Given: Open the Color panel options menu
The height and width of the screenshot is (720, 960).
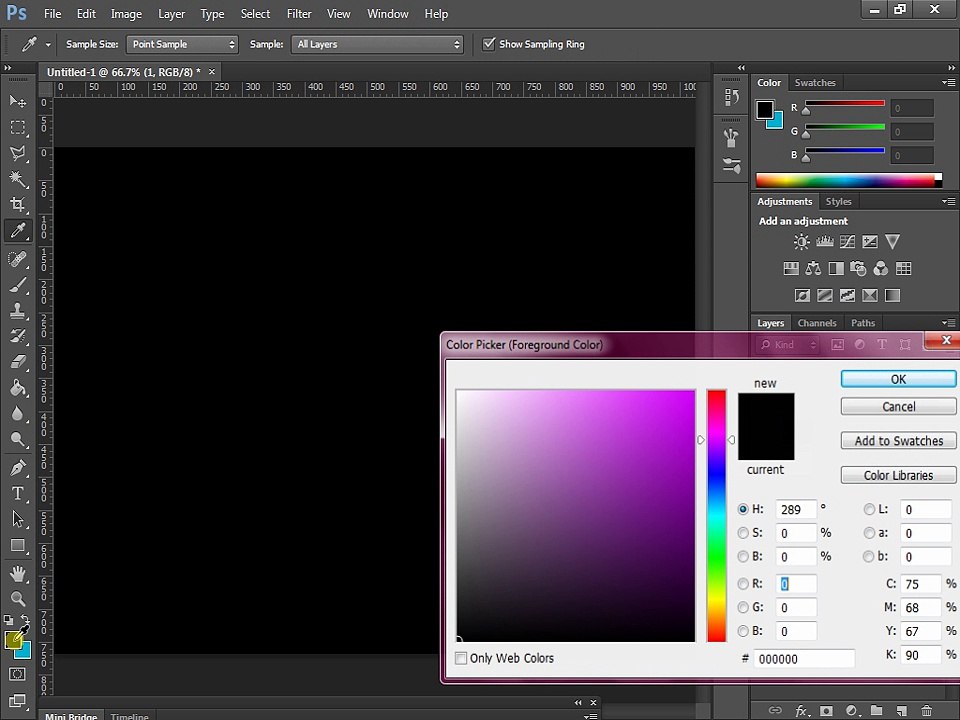Looking at the screenshot, I should (x=948, y=83).
